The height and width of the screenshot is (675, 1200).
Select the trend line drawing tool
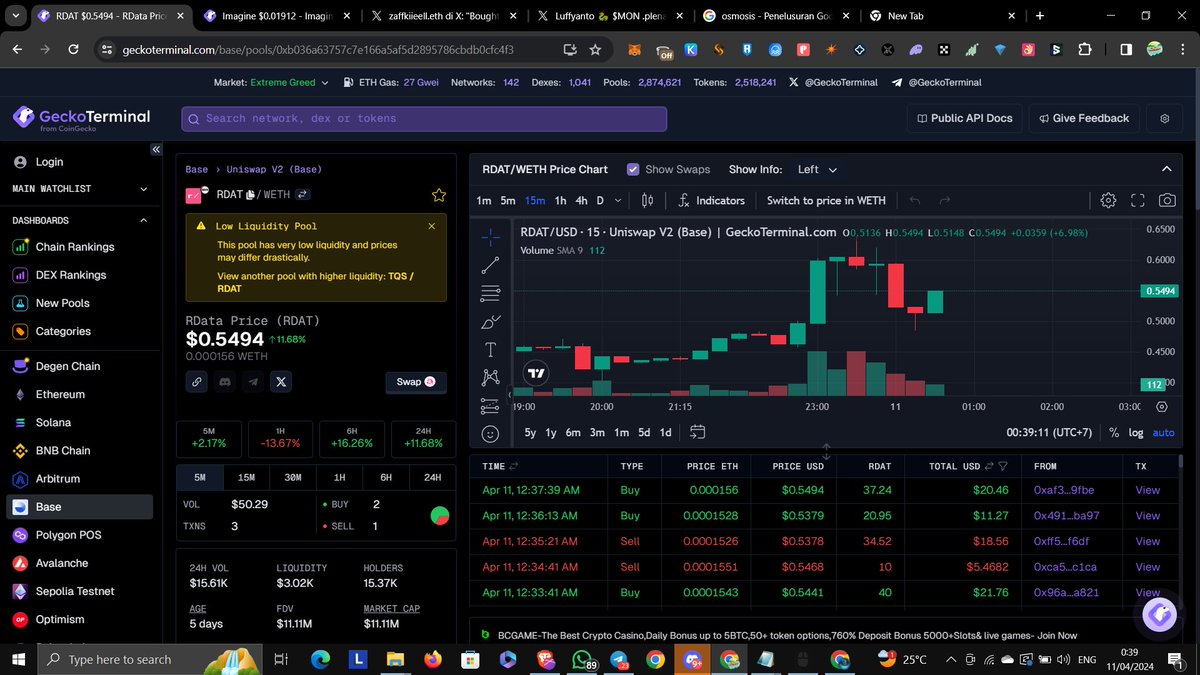(x=490, y=265)
